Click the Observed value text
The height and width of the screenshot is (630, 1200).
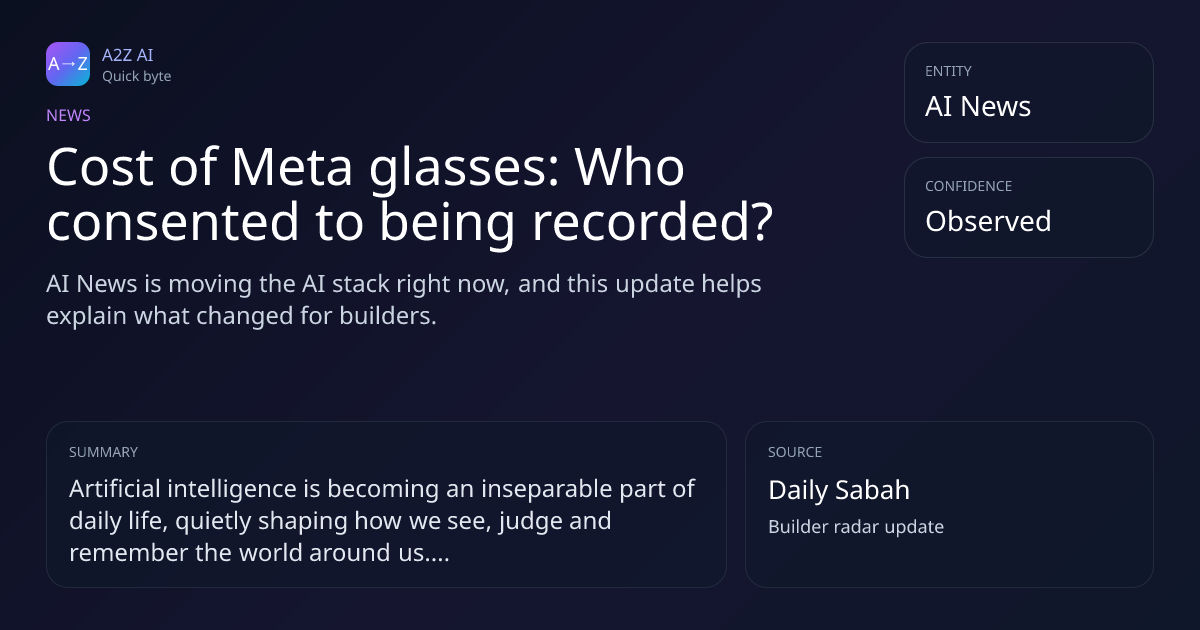click(988, 221)
